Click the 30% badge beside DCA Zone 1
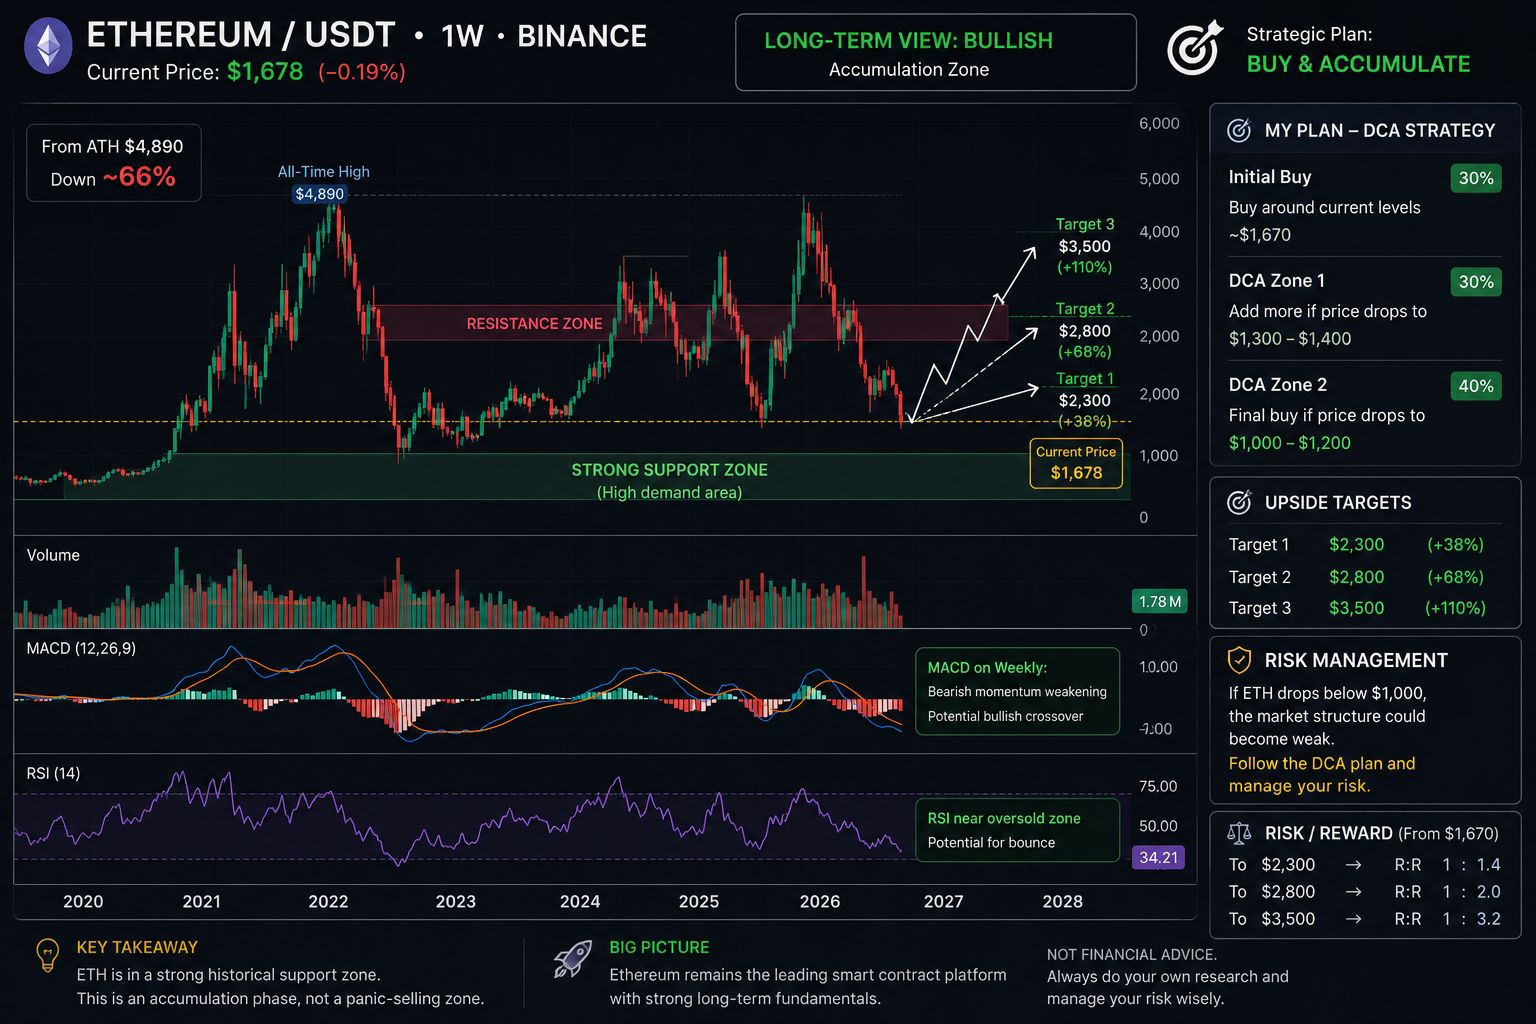This screenshot has height=1024, width=1536. (x=1476, y=282)
